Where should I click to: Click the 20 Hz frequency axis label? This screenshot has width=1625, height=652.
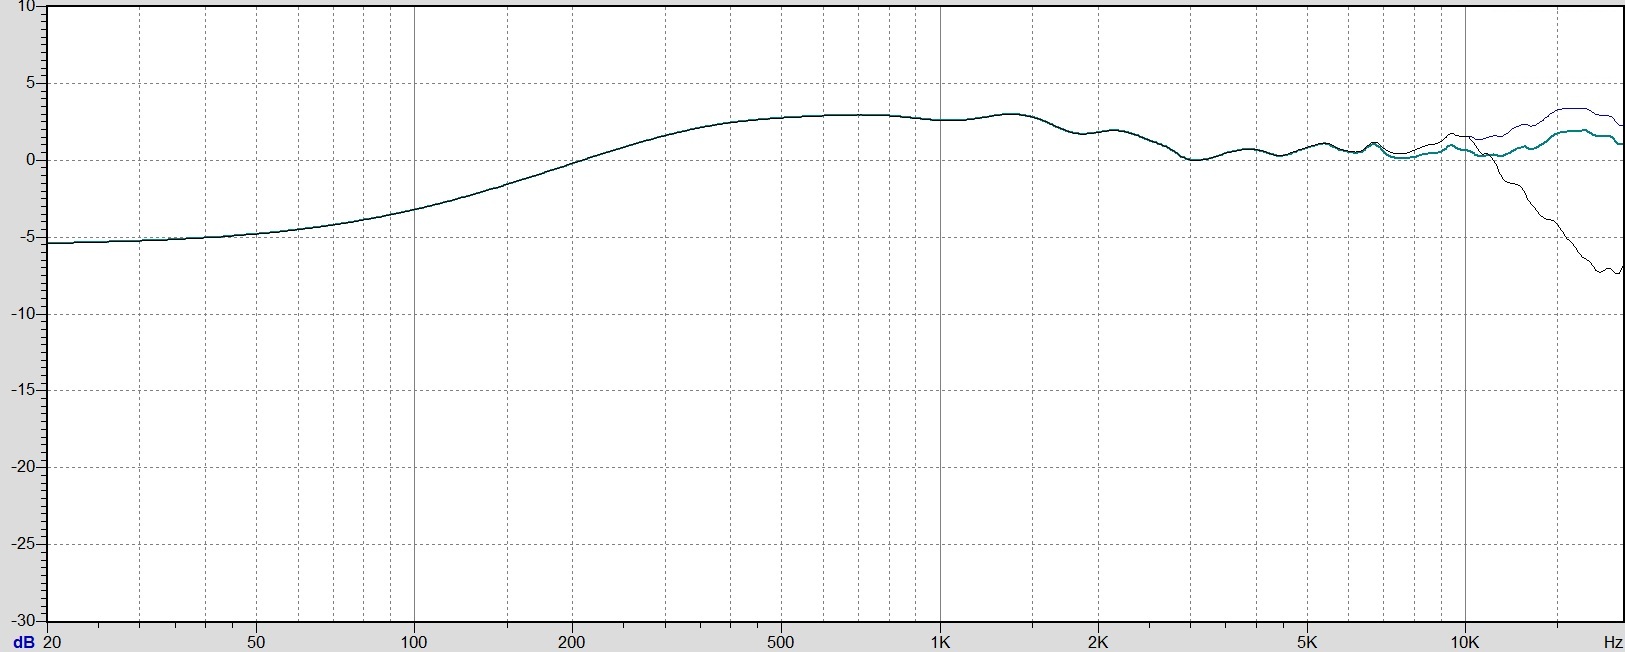(x=52, y=642)
